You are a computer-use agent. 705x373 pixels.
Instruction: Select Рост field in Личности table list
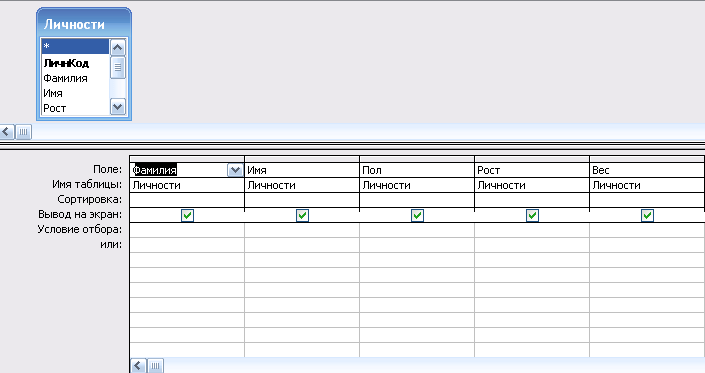point(75,108)
